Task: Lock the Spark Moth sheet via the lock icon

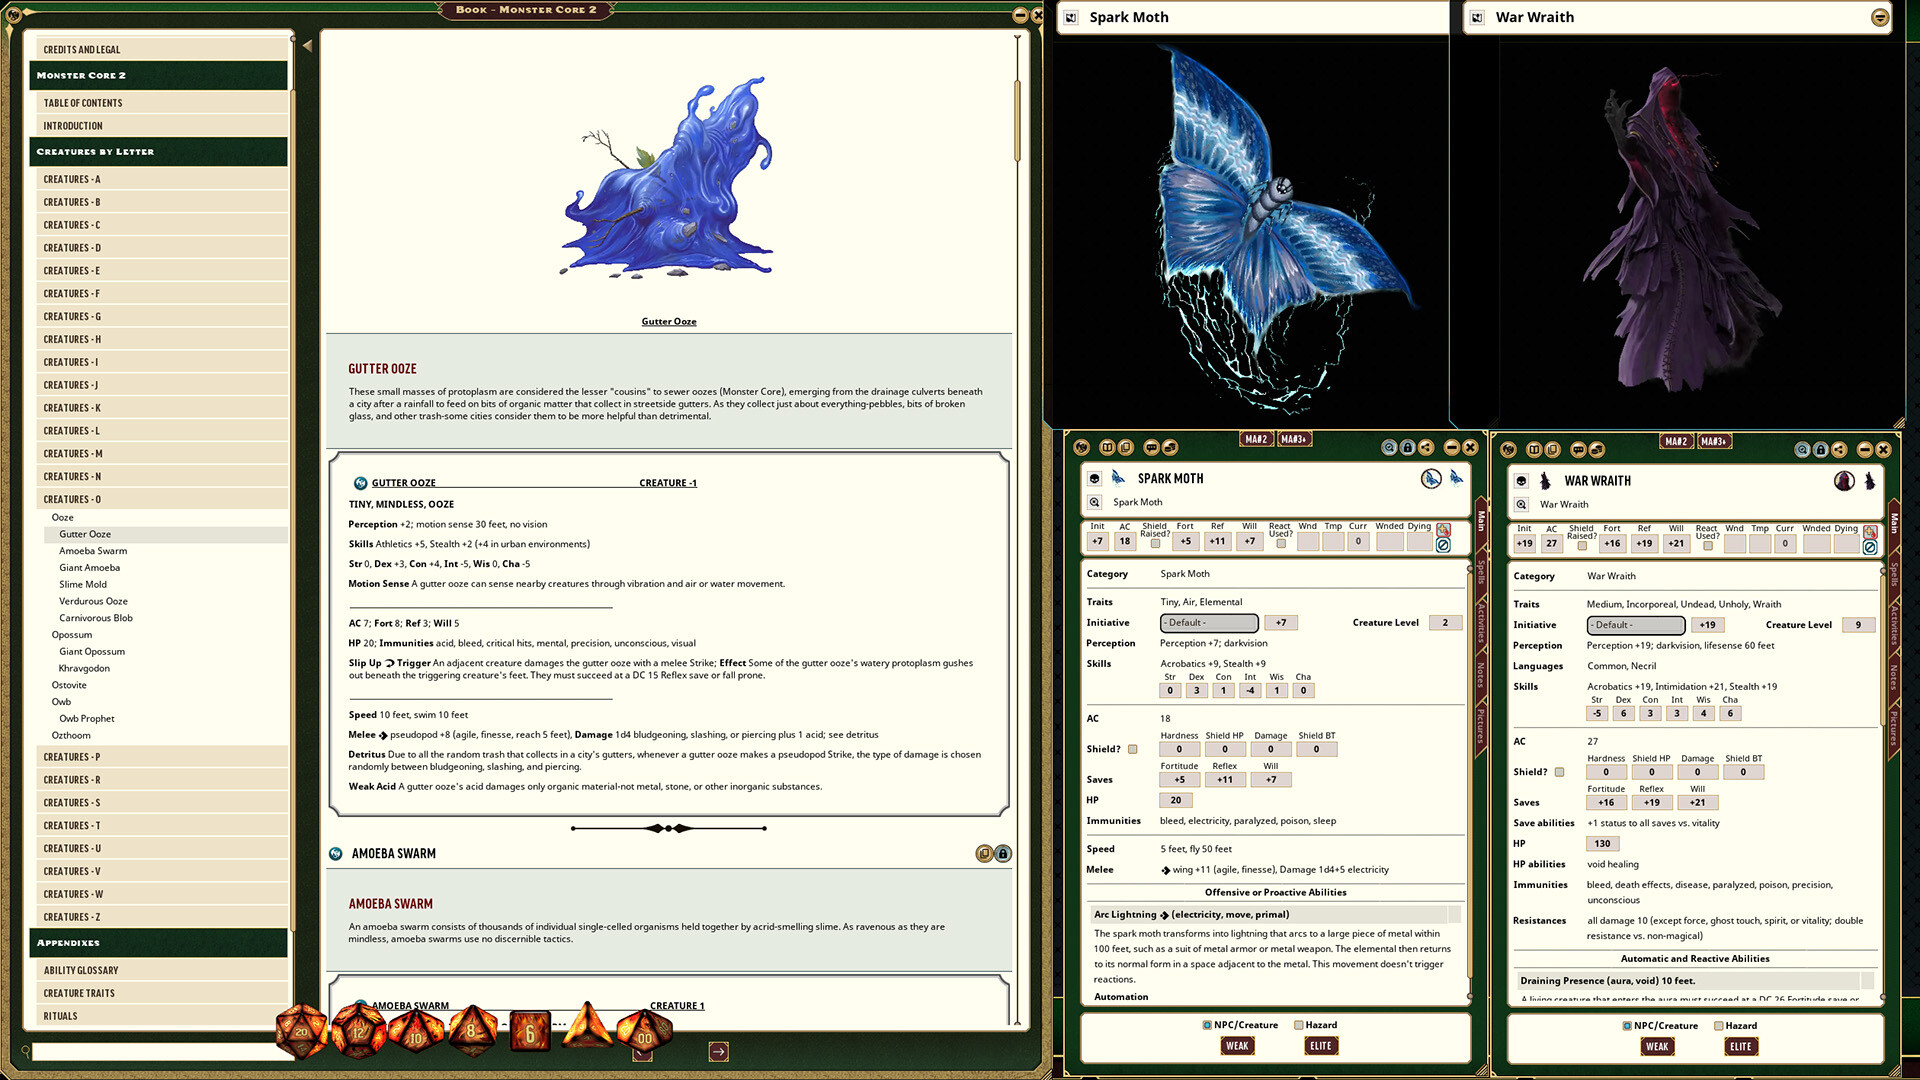Action: pos(1407,447)
